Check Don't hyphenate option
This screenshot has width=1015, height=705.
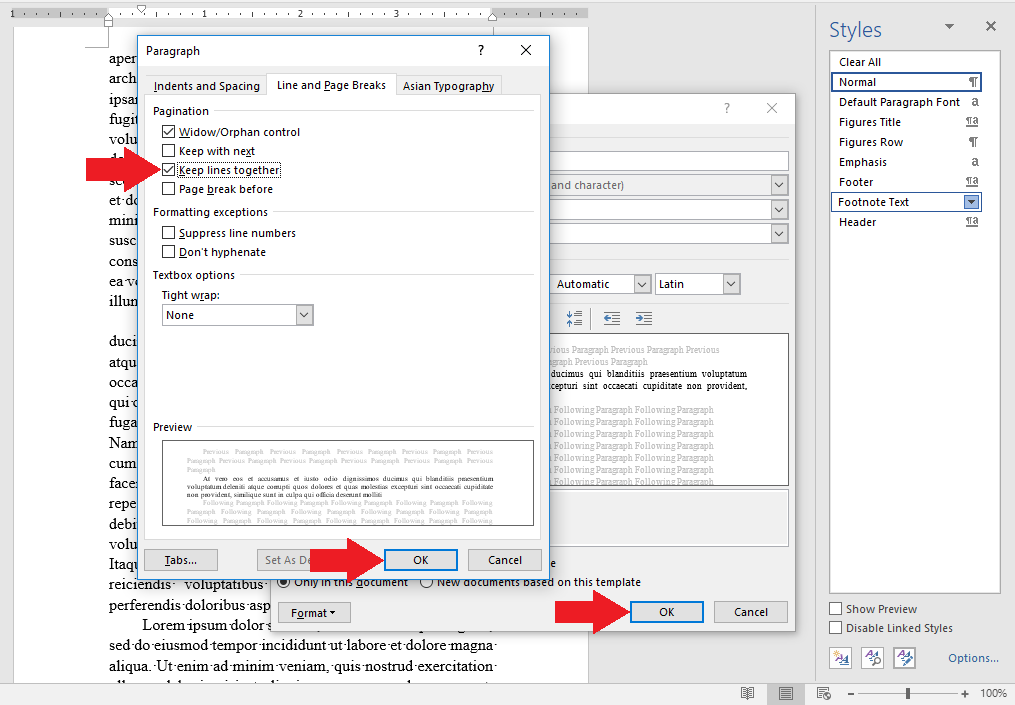pyautogui.click(x=168, y=251)
